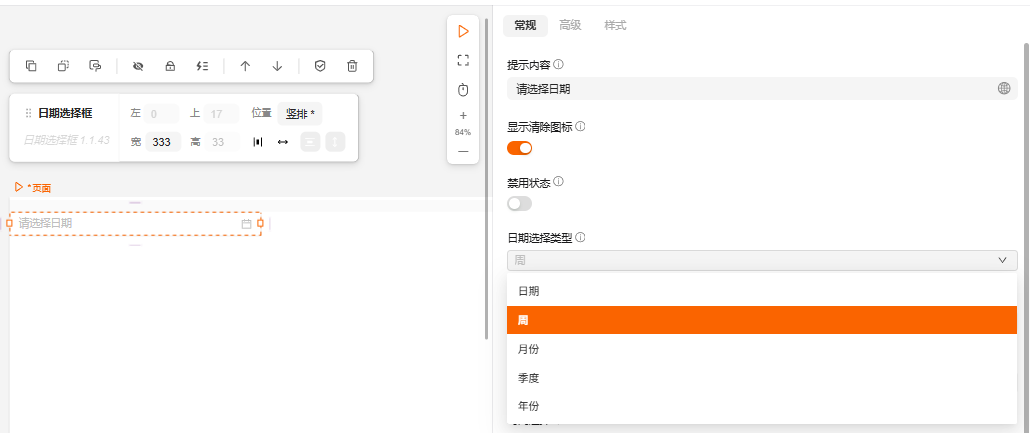The height and width of the screenshot is (433, 1030).
Task: Click the fullscreen frame icon
Action: [463, 60]
